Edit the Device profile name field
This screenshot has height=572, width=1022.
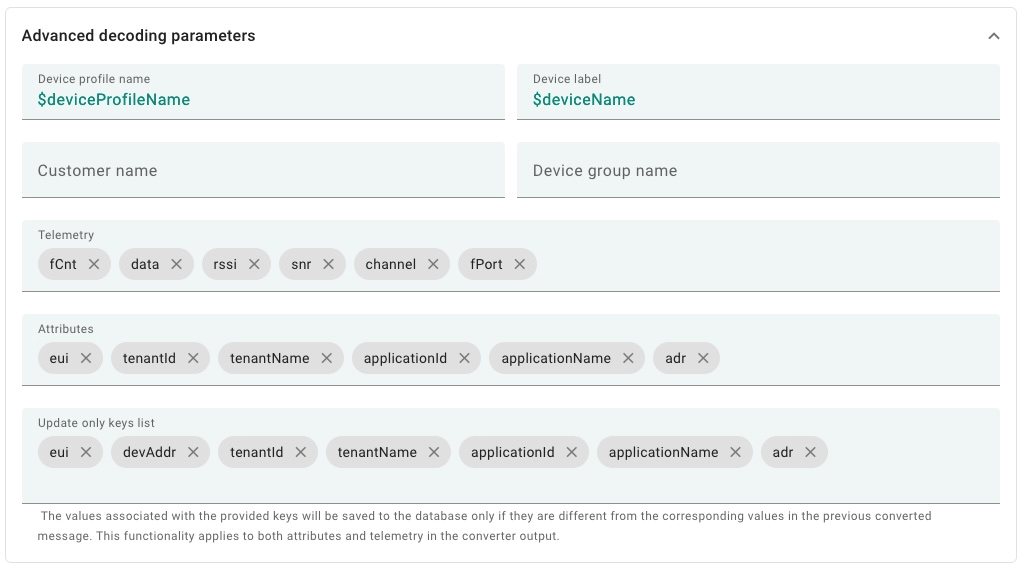coord(262,99)
